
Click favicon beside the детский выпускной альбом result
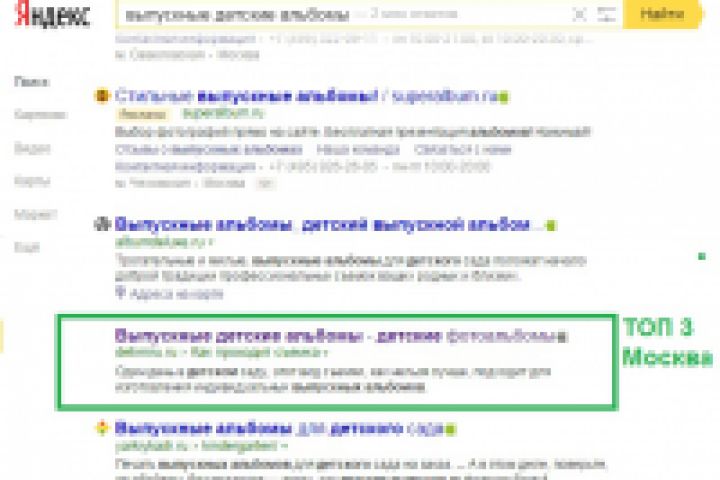(x=102, y=225)
